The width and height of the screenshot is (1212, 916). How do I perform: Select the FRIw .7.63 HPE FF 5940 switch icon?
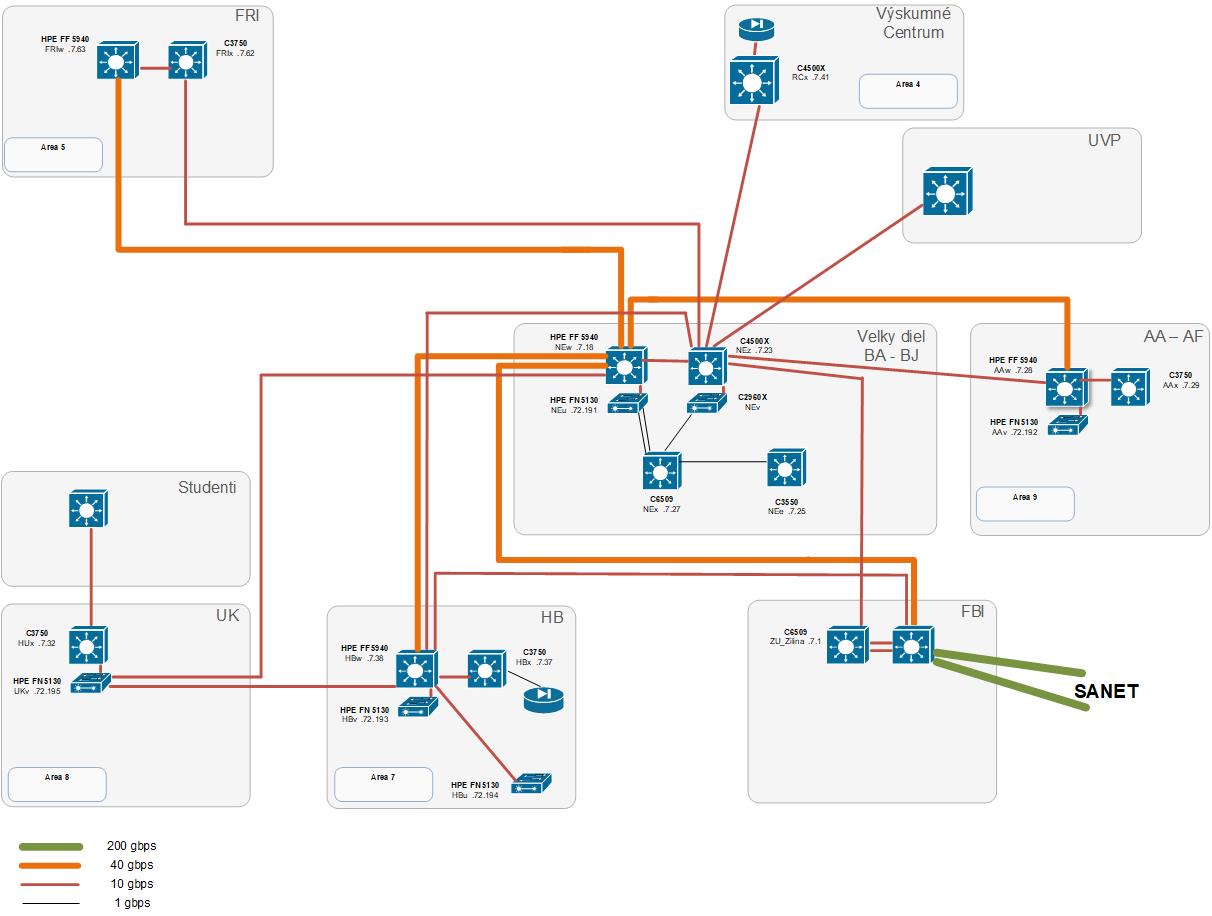[119, 62]
